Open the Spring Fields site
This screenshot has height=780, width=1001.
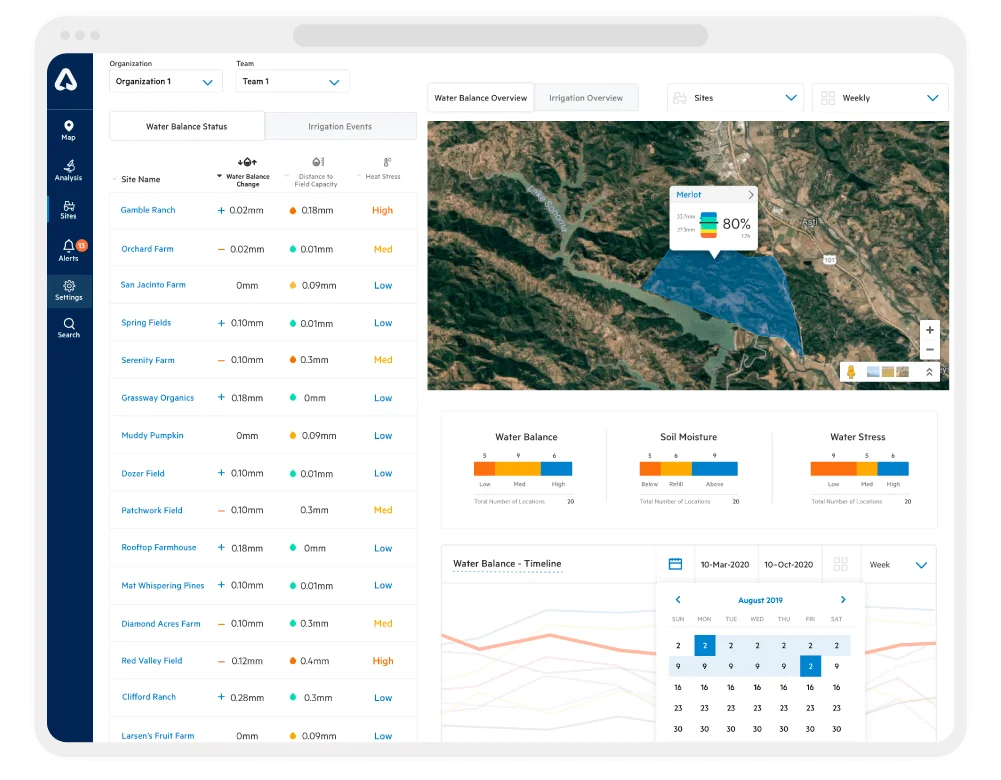pyautogui.click(x=146, y=323)
